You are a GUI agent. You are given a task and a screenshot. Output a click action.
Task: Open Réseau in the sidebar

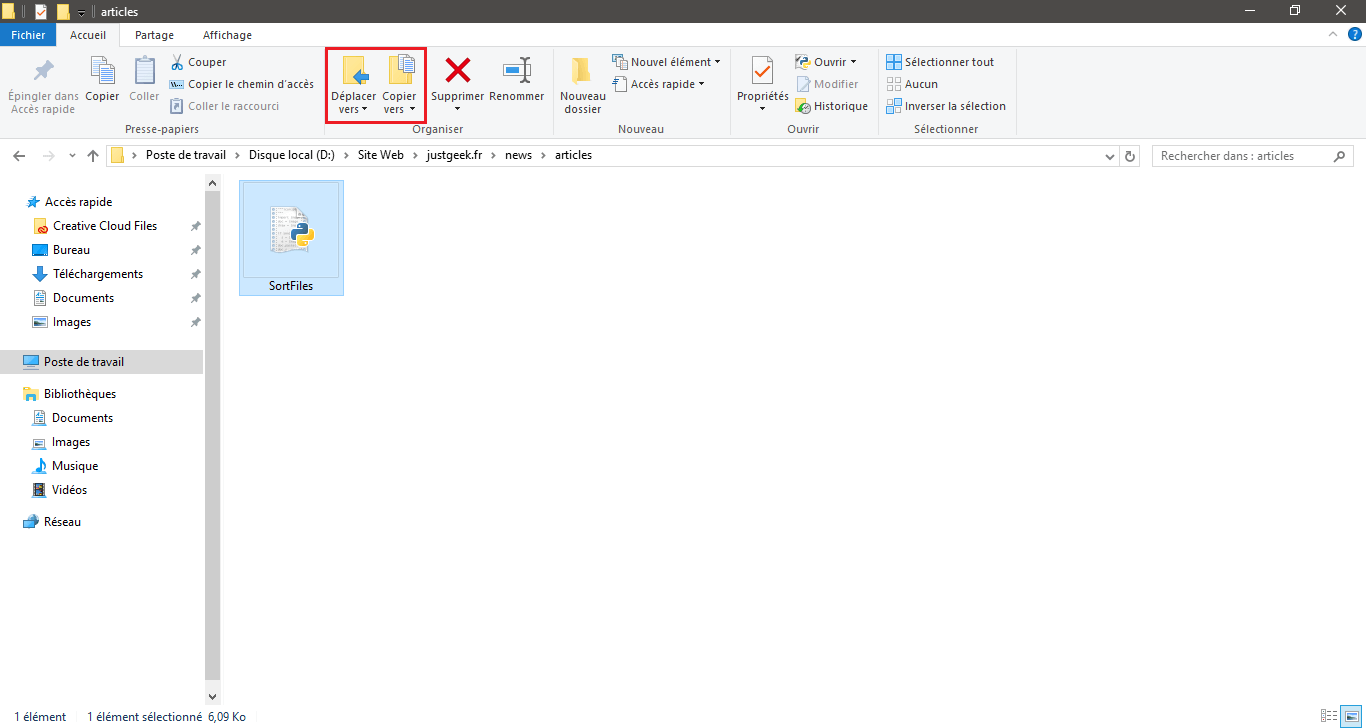[x=62, y=522]
